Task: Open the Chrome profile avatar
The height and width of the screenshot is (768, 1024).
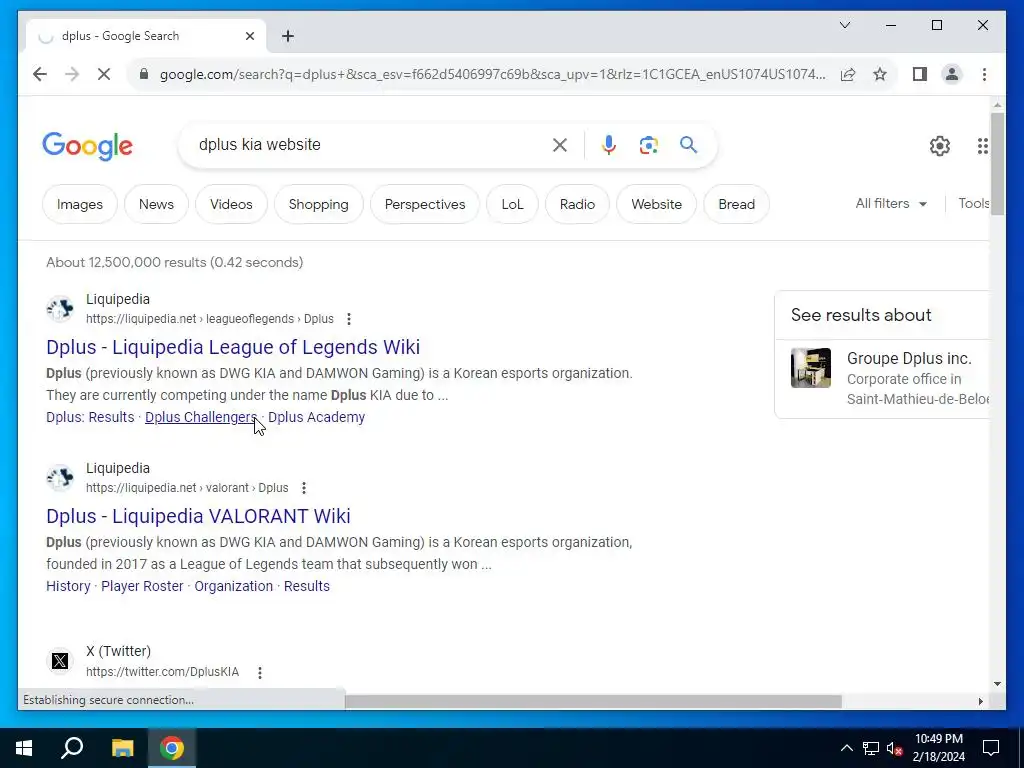Action: tap(952, 74)
